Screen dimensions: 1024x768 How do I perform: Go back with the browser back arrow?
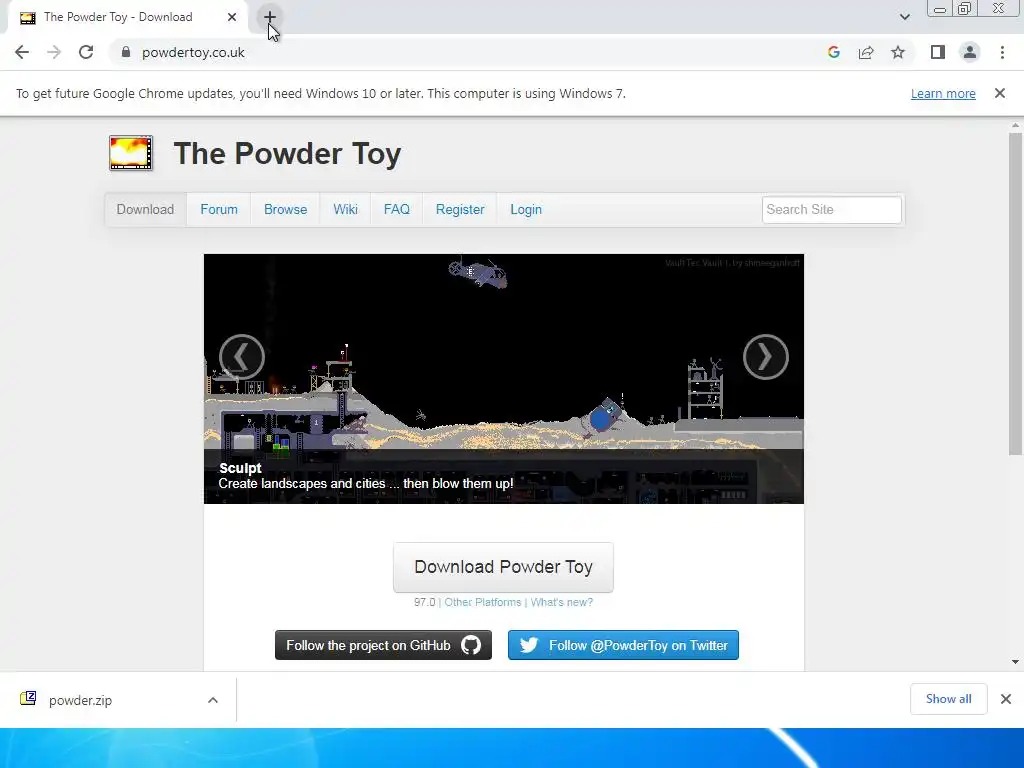click(22, 52)
